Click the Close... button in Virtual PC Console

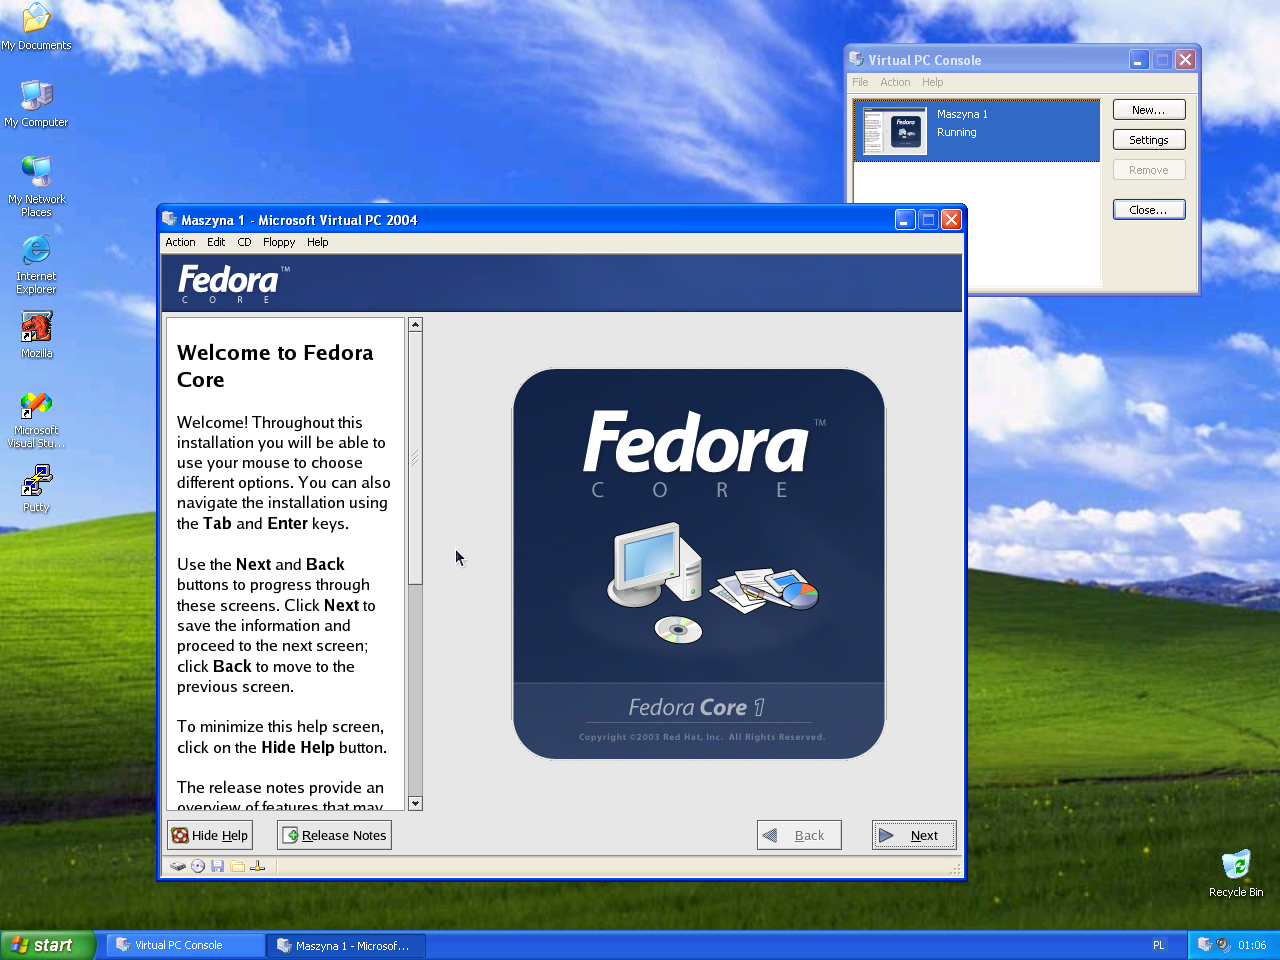[1149, 210]
